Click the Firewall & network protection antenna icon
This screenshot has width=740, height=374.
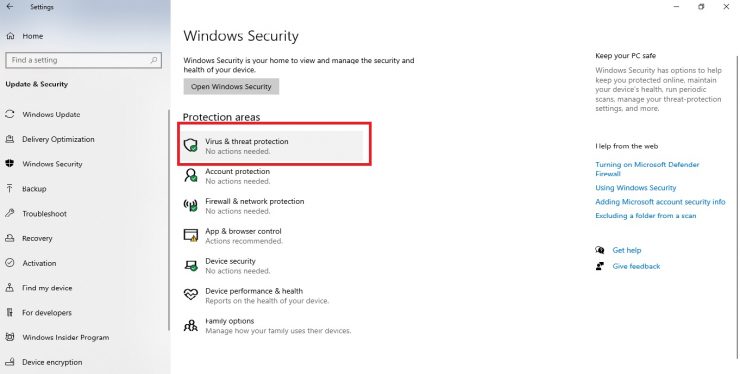click(x=191, y=205)
